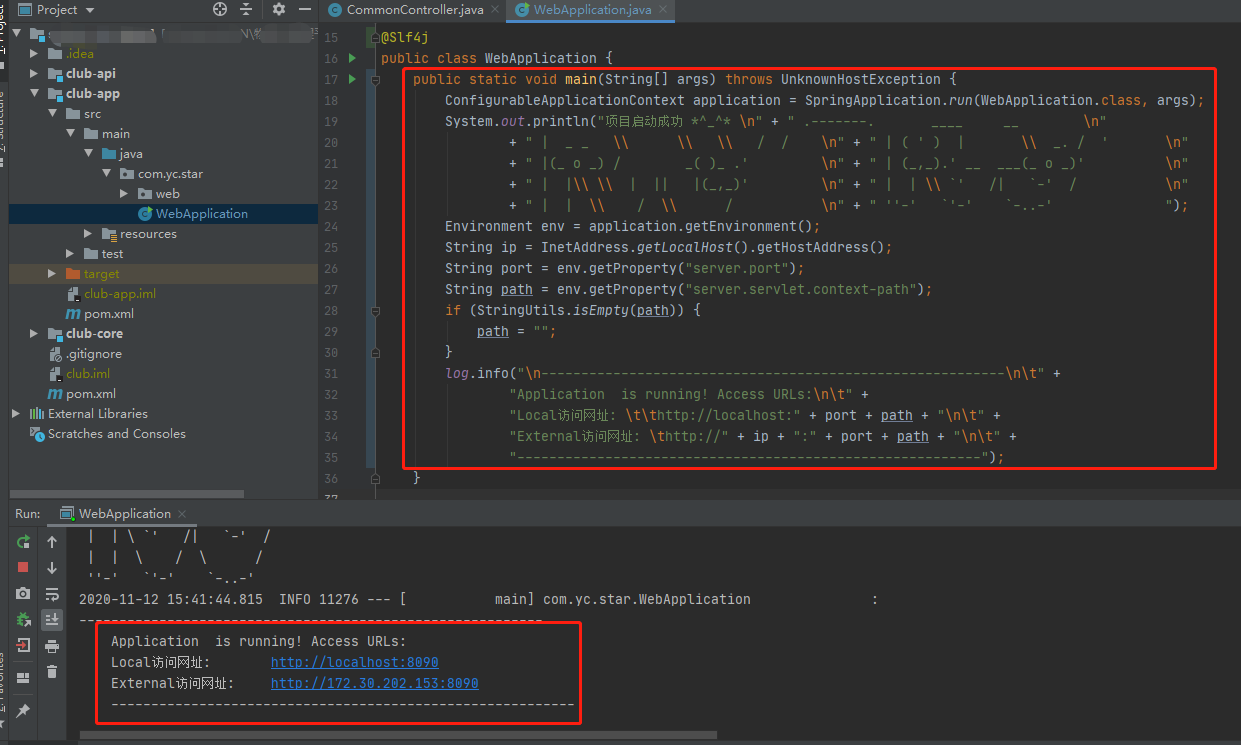The width and height of the screenshot is (1241, 745).
Task: Clear console with the trash can icon
Action: click(x=52, y=672)
